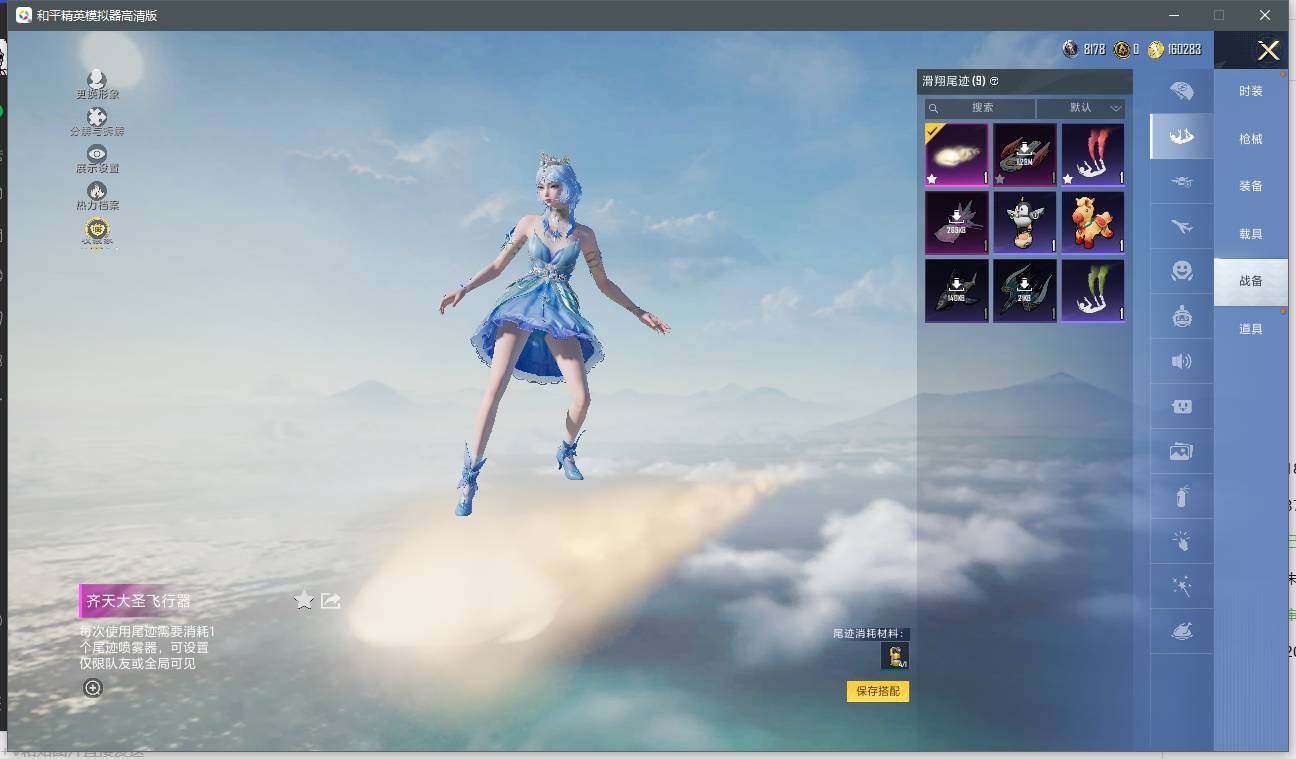The width and height of the screenshot is (1296, 759).
Task: Click the trail spray material icon
Action: (x=895, y=656)
